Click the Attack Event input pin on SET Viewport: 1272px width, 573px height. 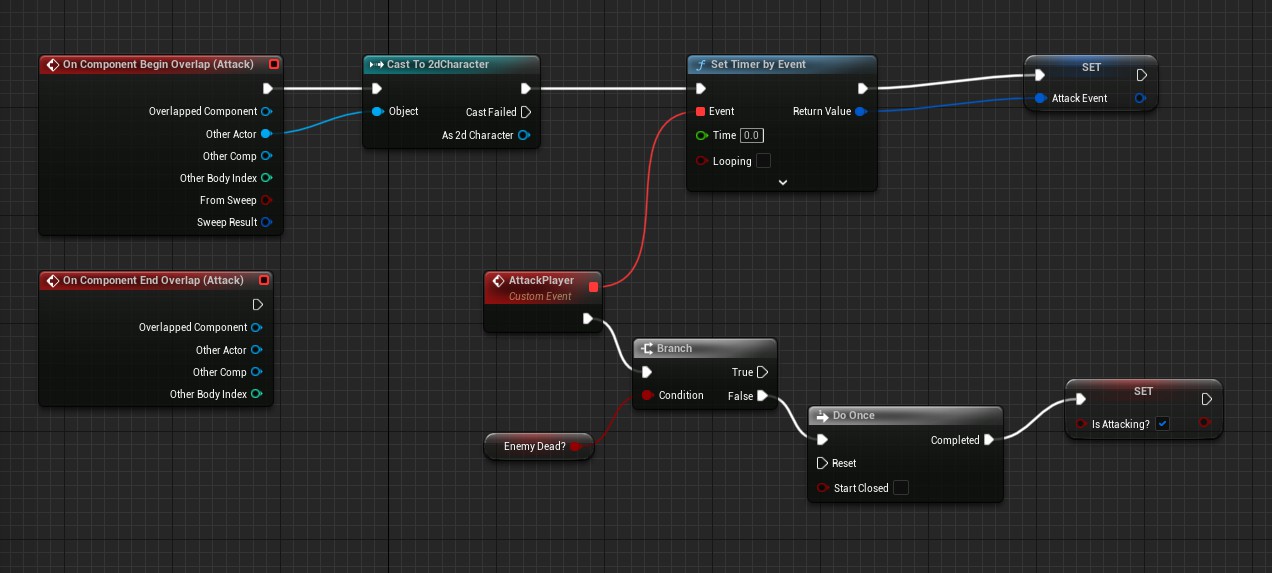(x=1040, y=98)
